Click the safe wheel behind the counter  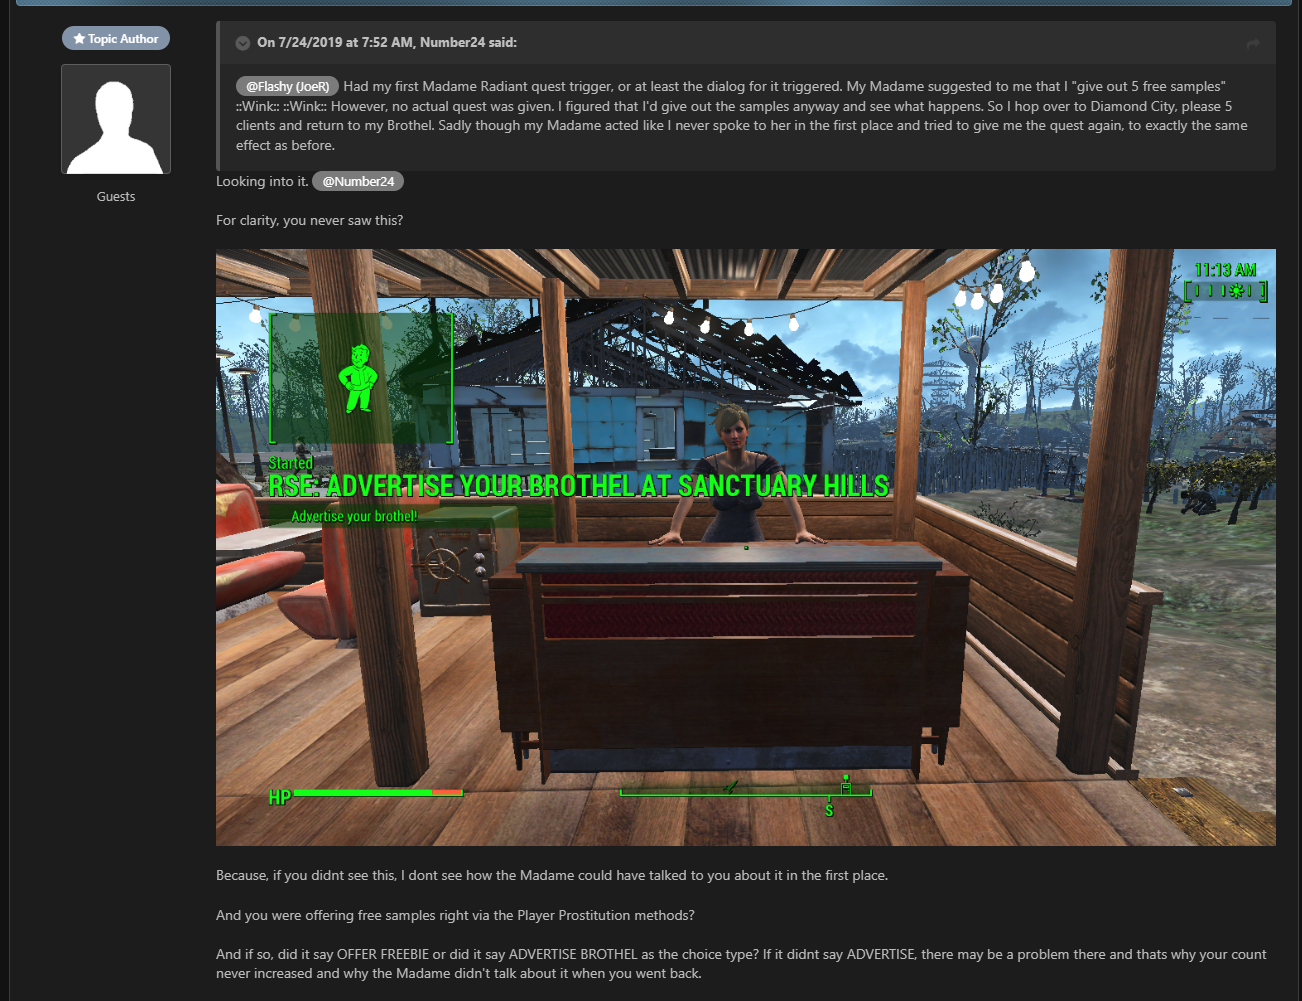click(447, 563)
